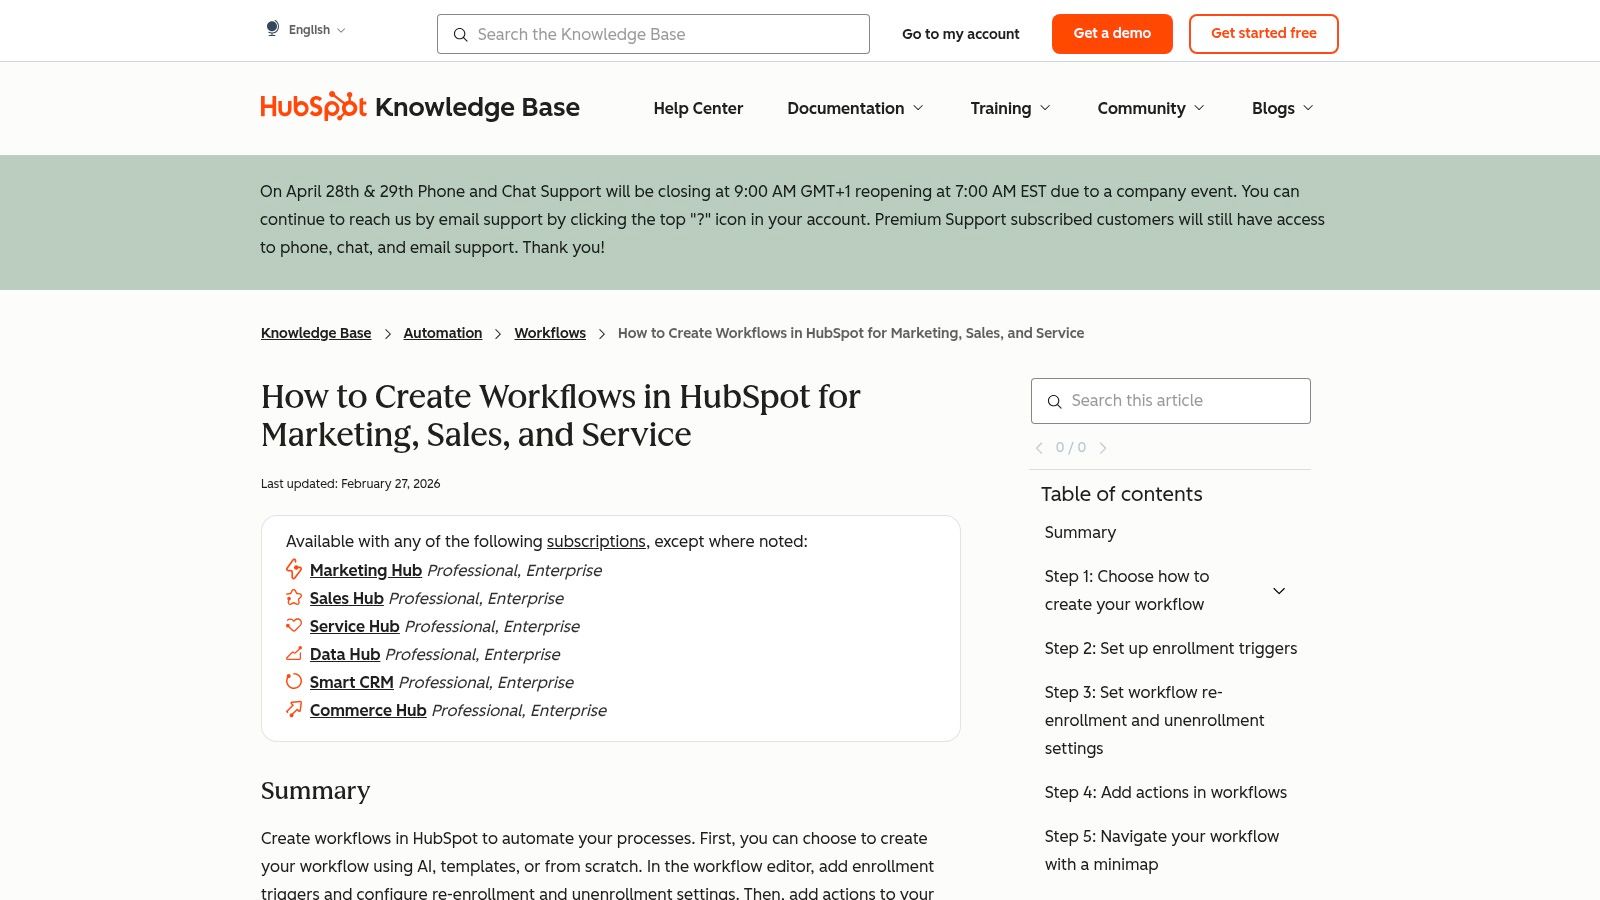
Task: Click the Commerce Hub icon
Action: pos(294,709)
